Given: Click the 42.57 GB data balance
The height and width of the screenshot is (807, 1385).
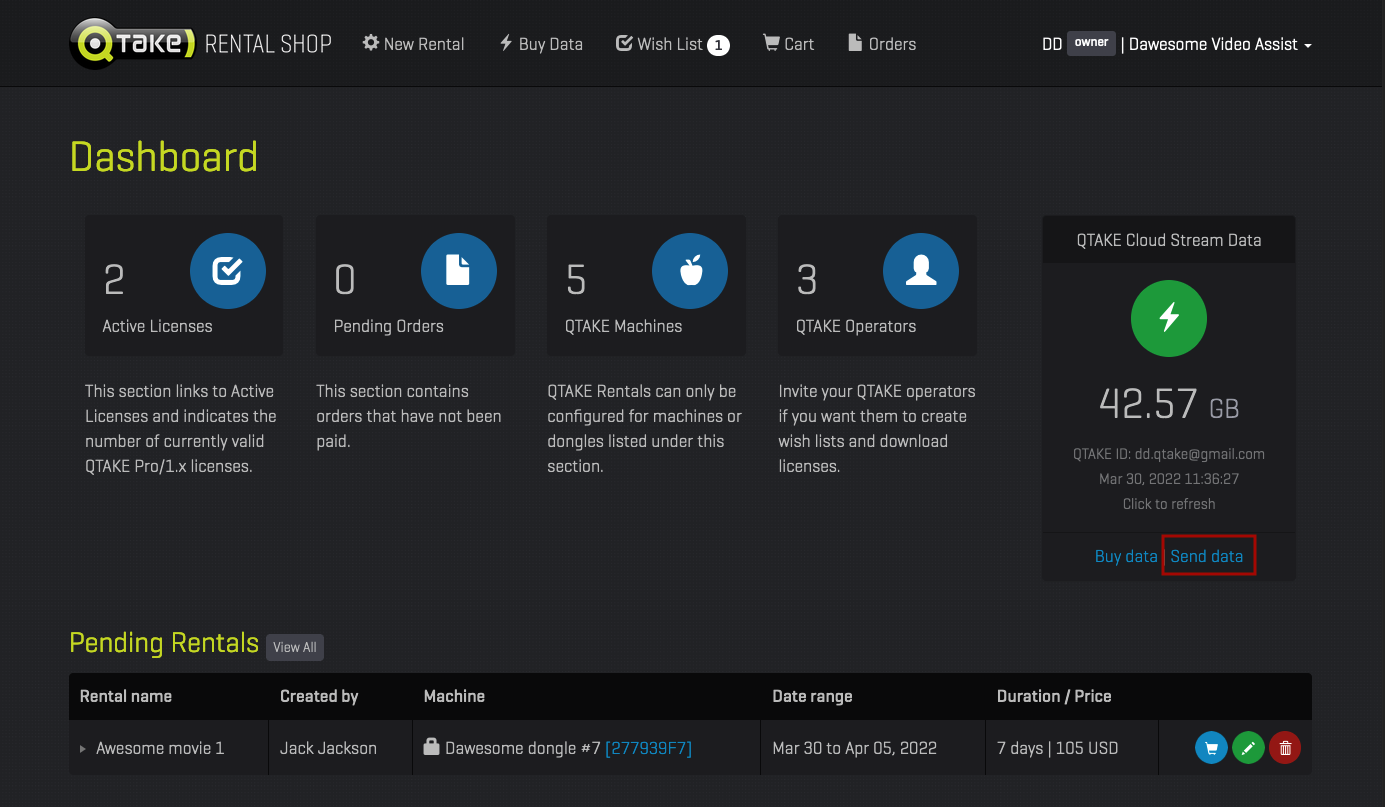Looking at the screenshot, I should pos(1169,404).
